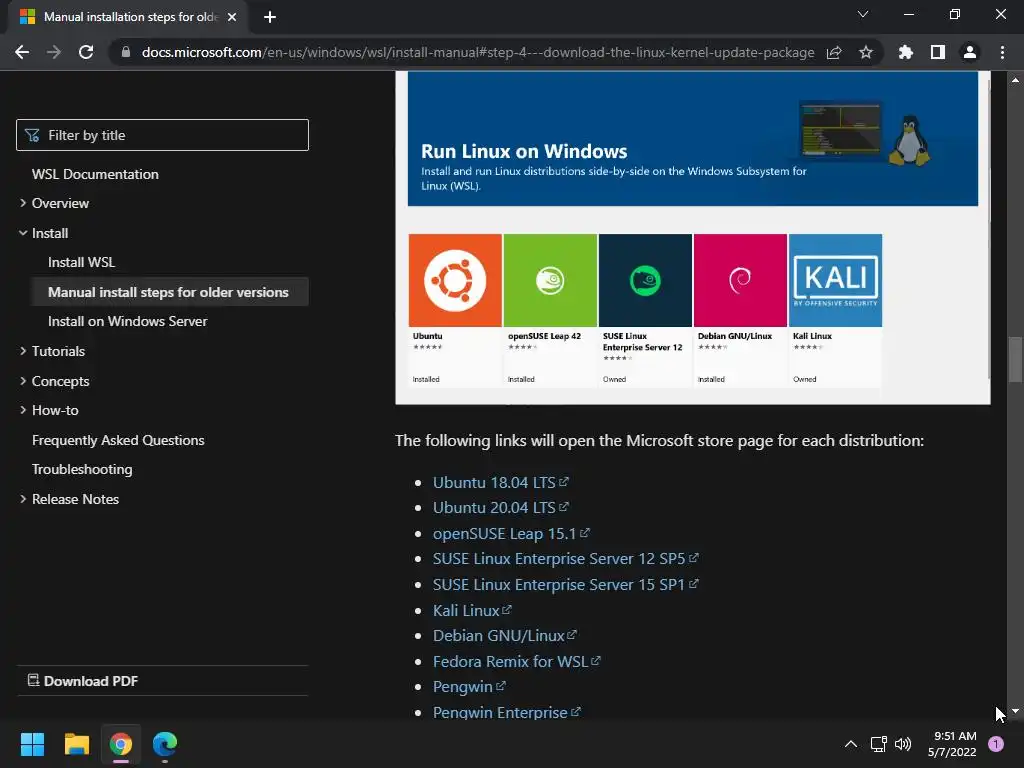Screen dimensions: 1024x768
Task: Bookmark this page with the star
Action: [866, 52]
